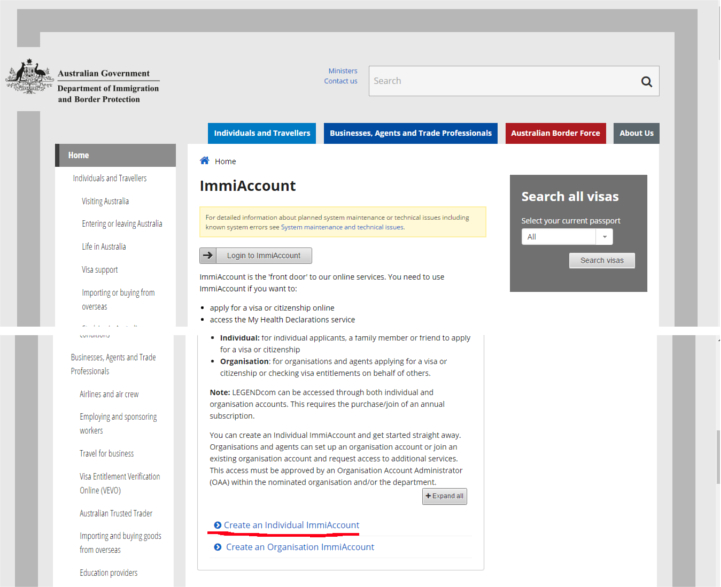Viewport: 721px width, 587px height.
Task: Click the Search all visas heading
Action: 570,197
